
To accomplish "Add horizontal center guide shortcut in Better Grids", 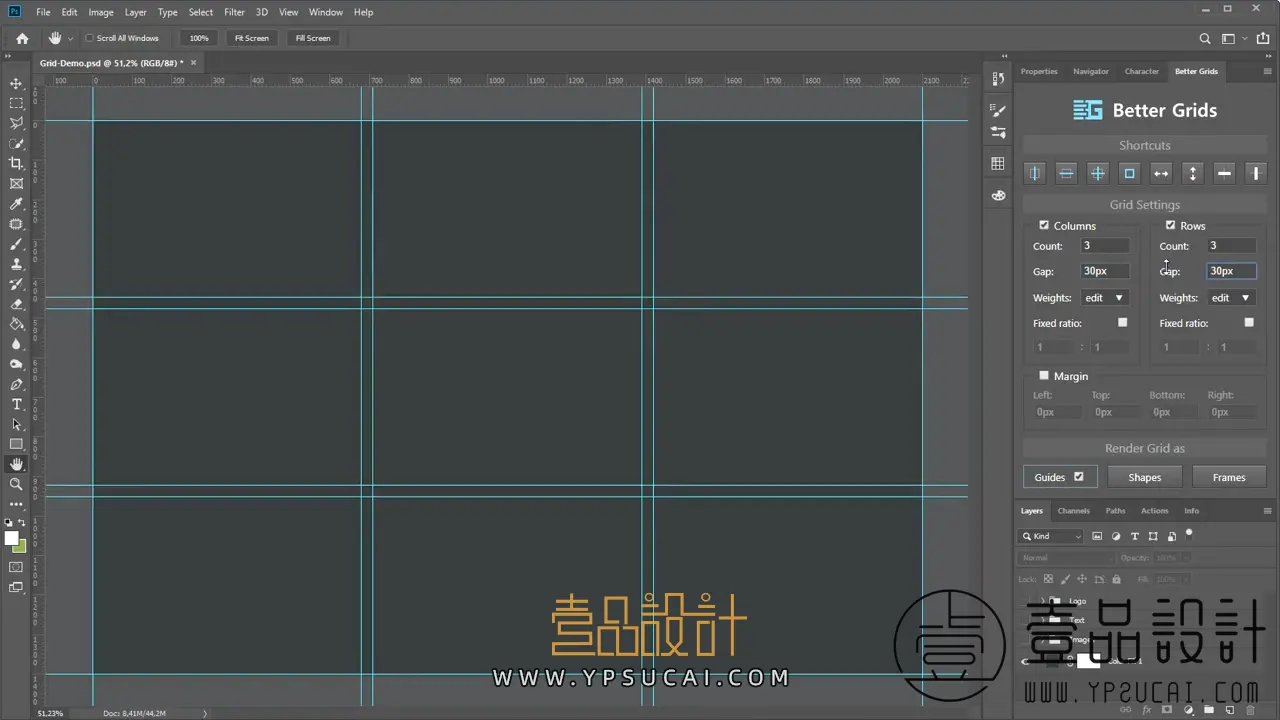I will pyautogui.click(x=1066, y=173).
